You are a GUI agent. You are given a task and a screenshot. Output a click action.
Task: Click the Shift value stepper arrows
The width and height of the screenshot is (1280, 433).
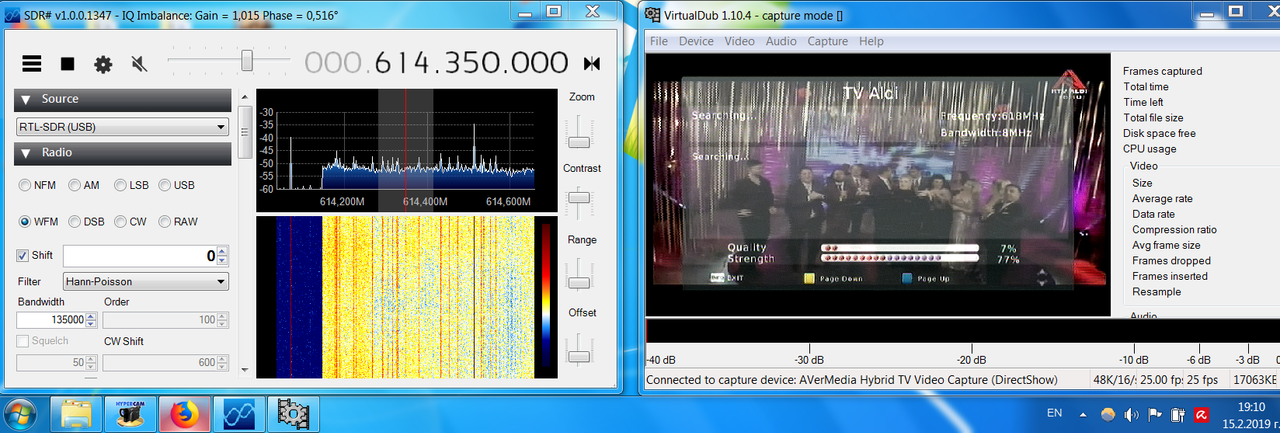tap(223, 256)
